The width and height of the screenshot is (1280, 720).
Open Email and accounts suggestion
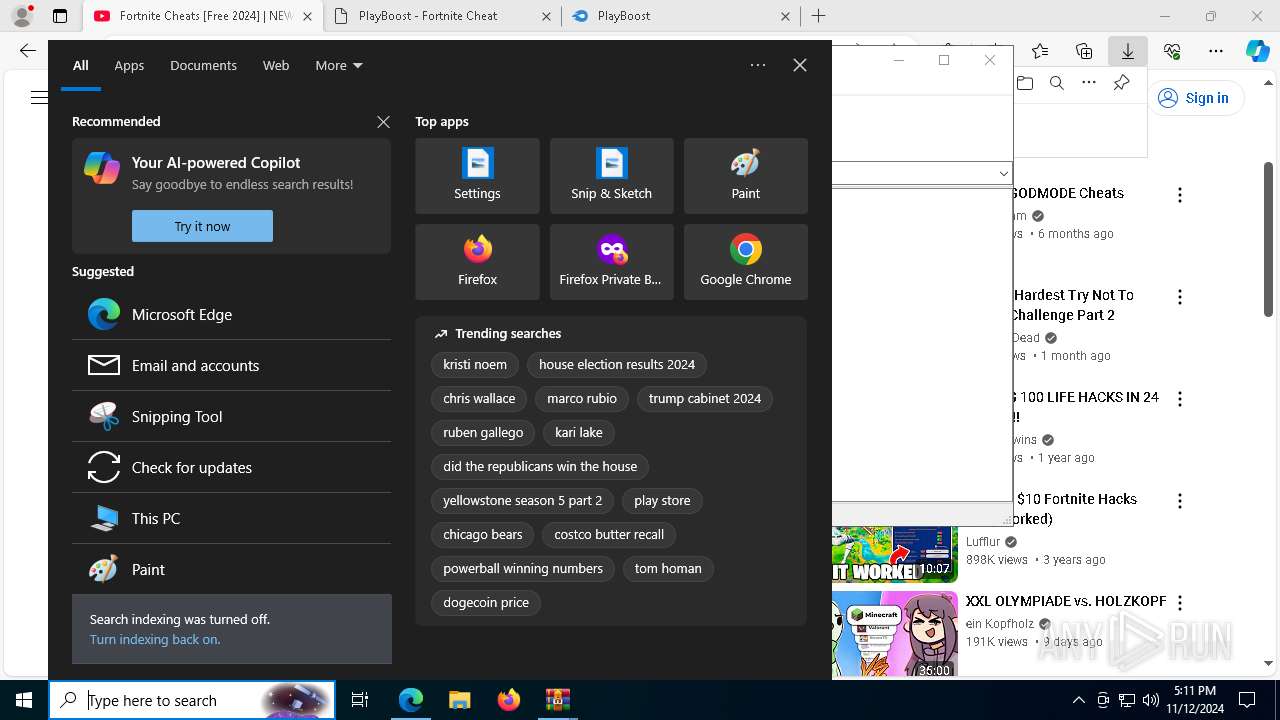[x=231, y=365]
